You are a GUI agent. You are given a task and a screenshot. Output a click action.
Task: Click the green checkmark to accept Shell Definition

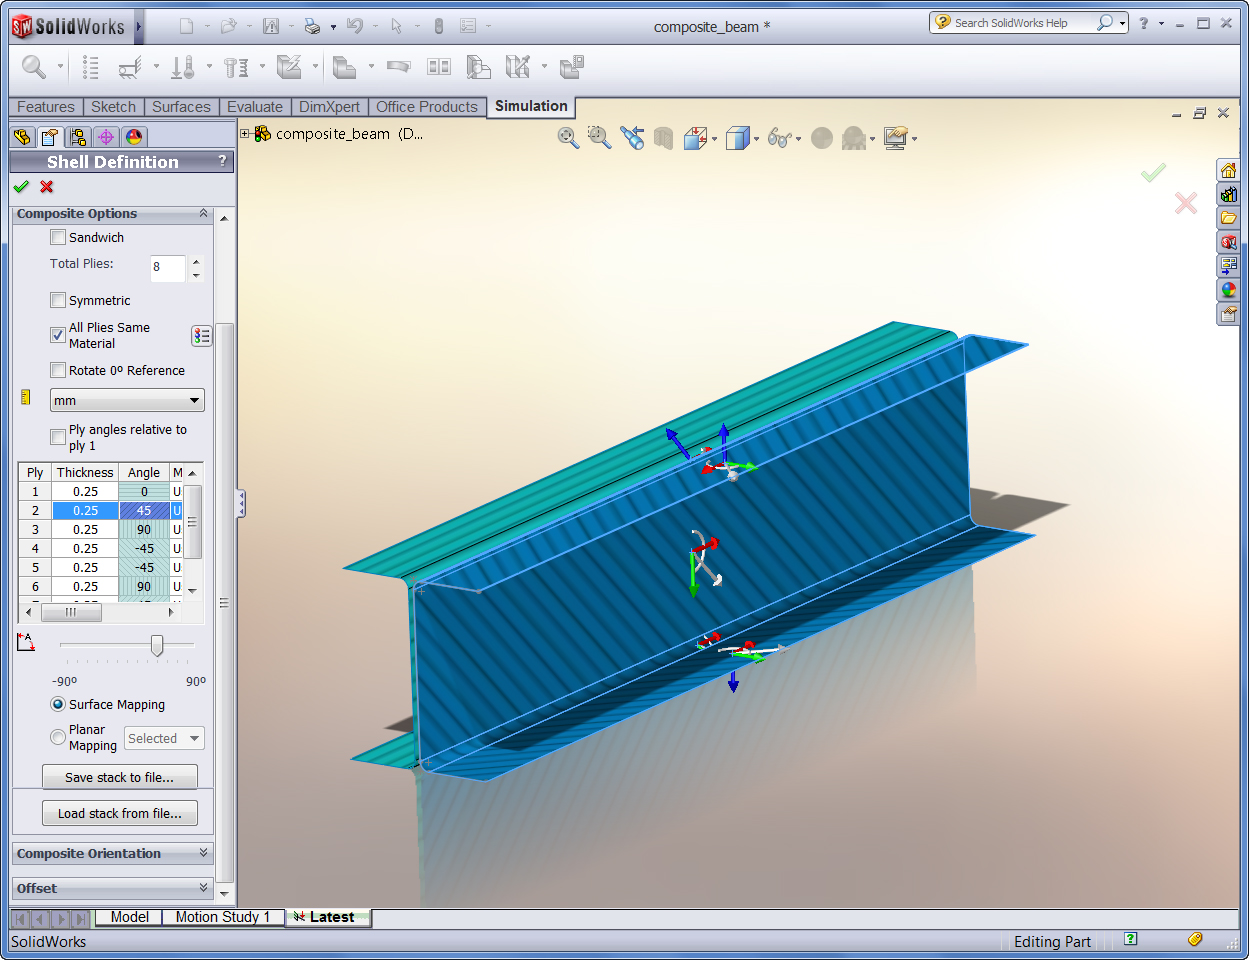tap(21, 187)
